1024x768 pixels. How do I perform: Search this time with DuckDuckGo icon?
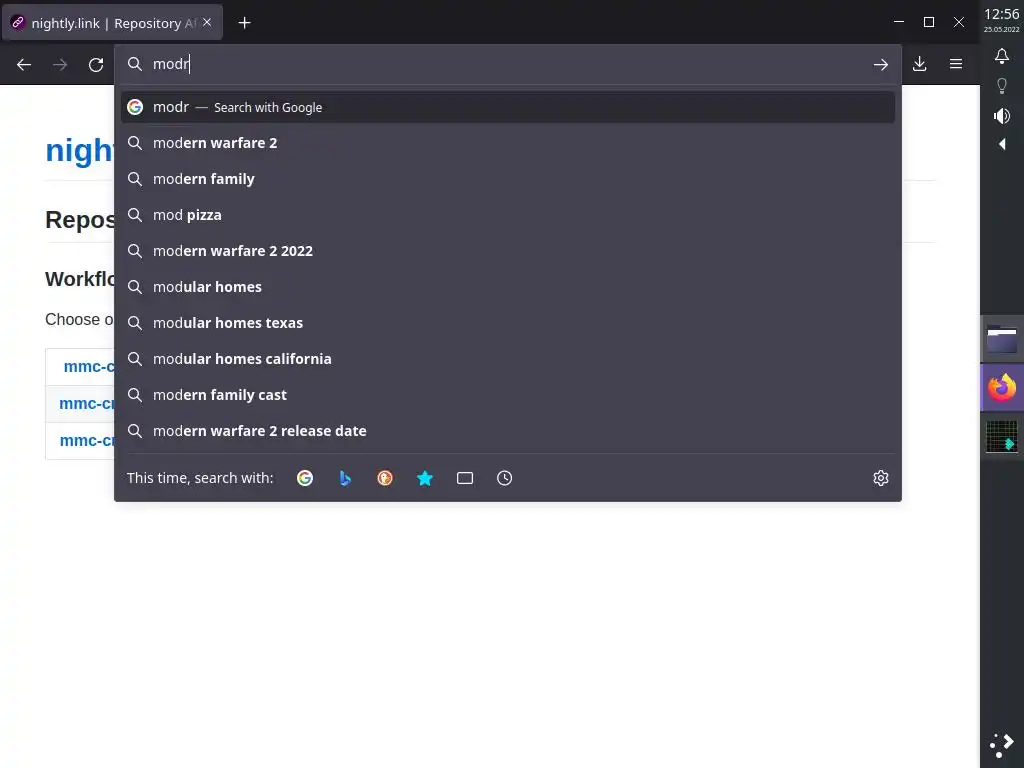(x=385, y=478)
